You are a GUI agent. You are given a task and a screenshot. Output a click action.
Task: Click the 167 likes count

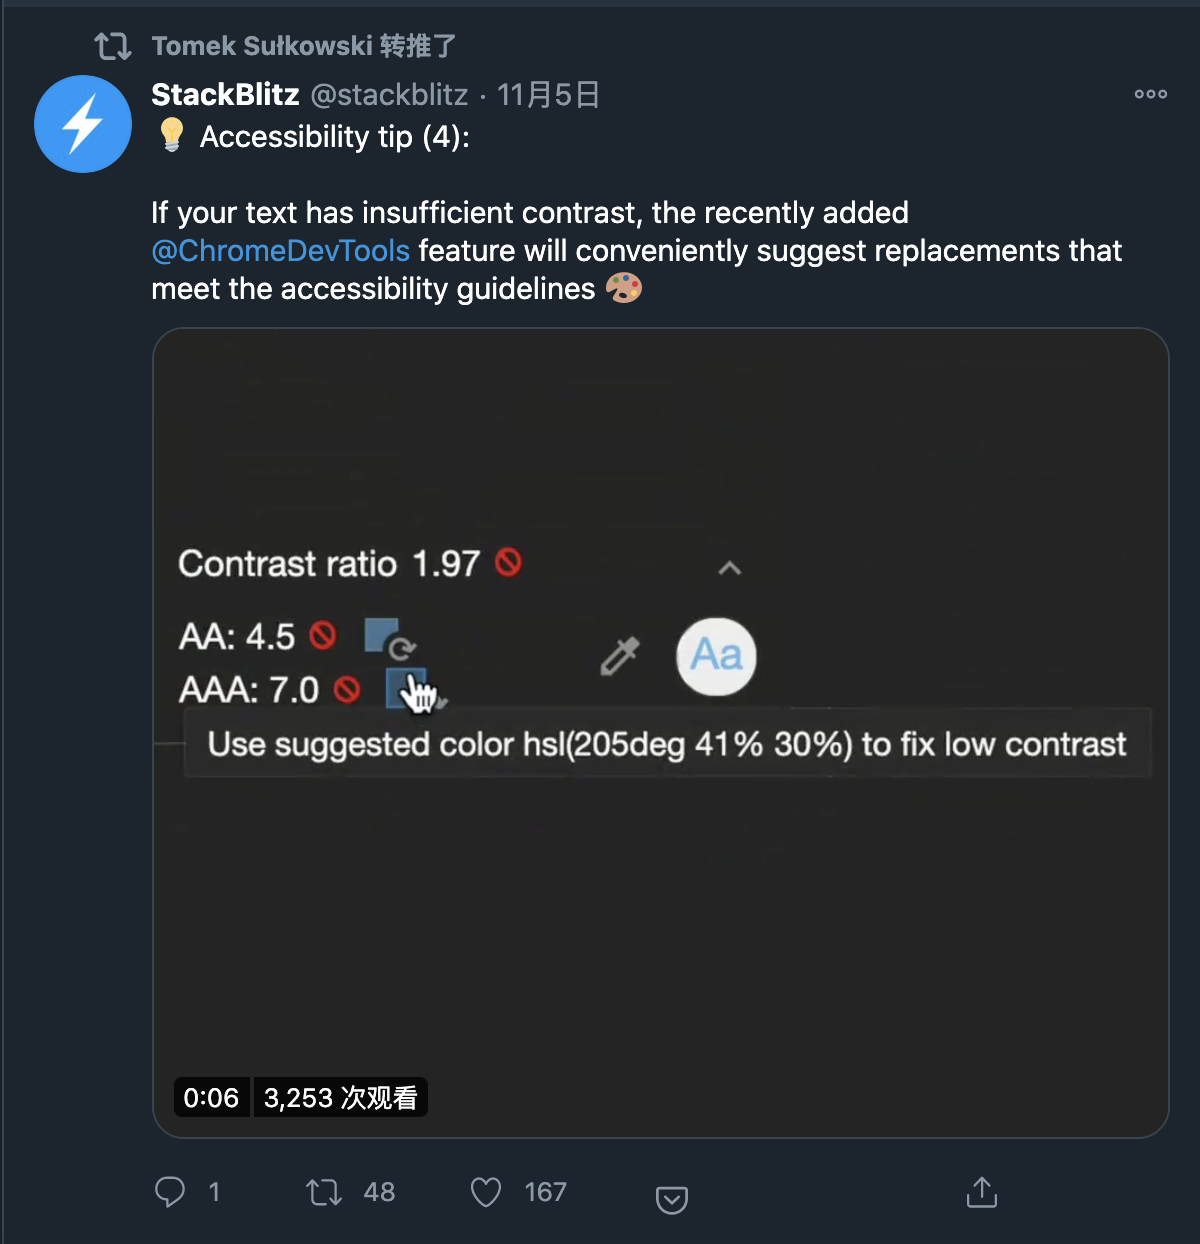coord(545,1191)
